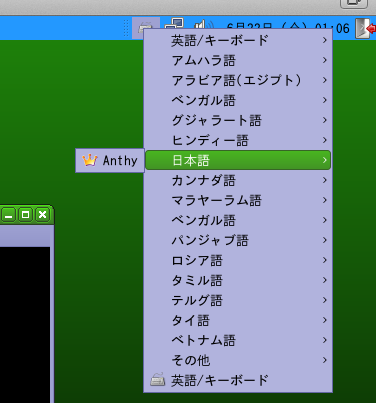Select グジャラート語 language entry

click(x=238, y=120)
